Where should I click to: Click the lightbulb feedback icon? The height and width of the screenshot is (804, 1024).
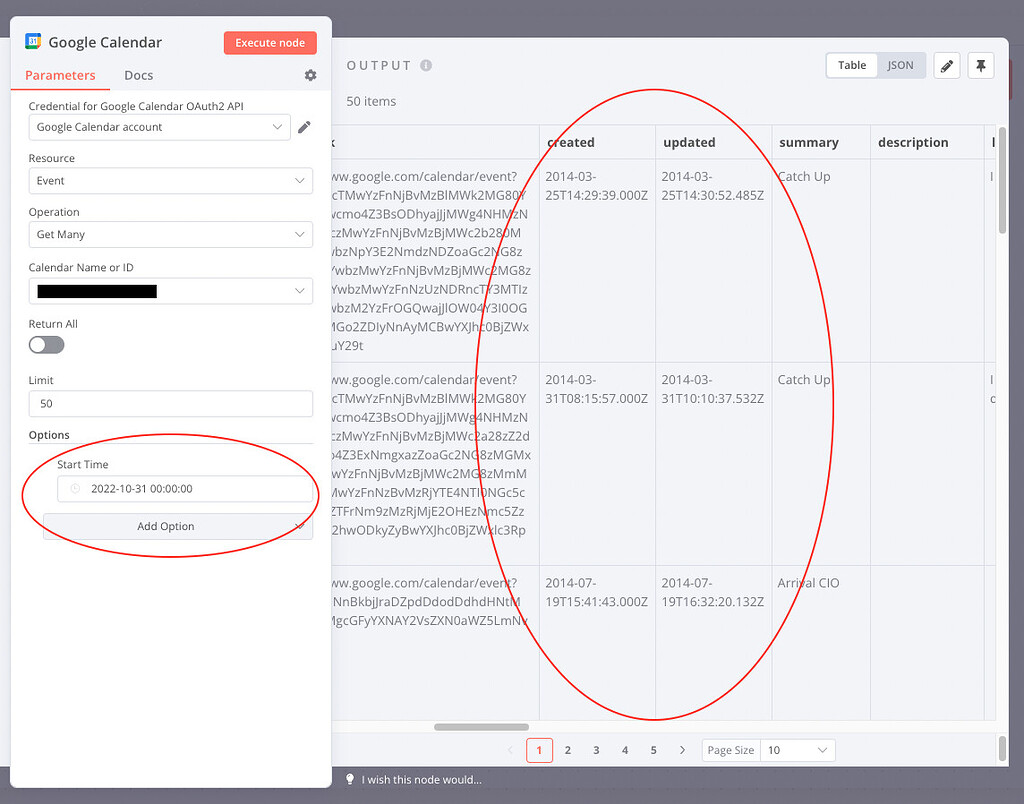tap(349, 780)
